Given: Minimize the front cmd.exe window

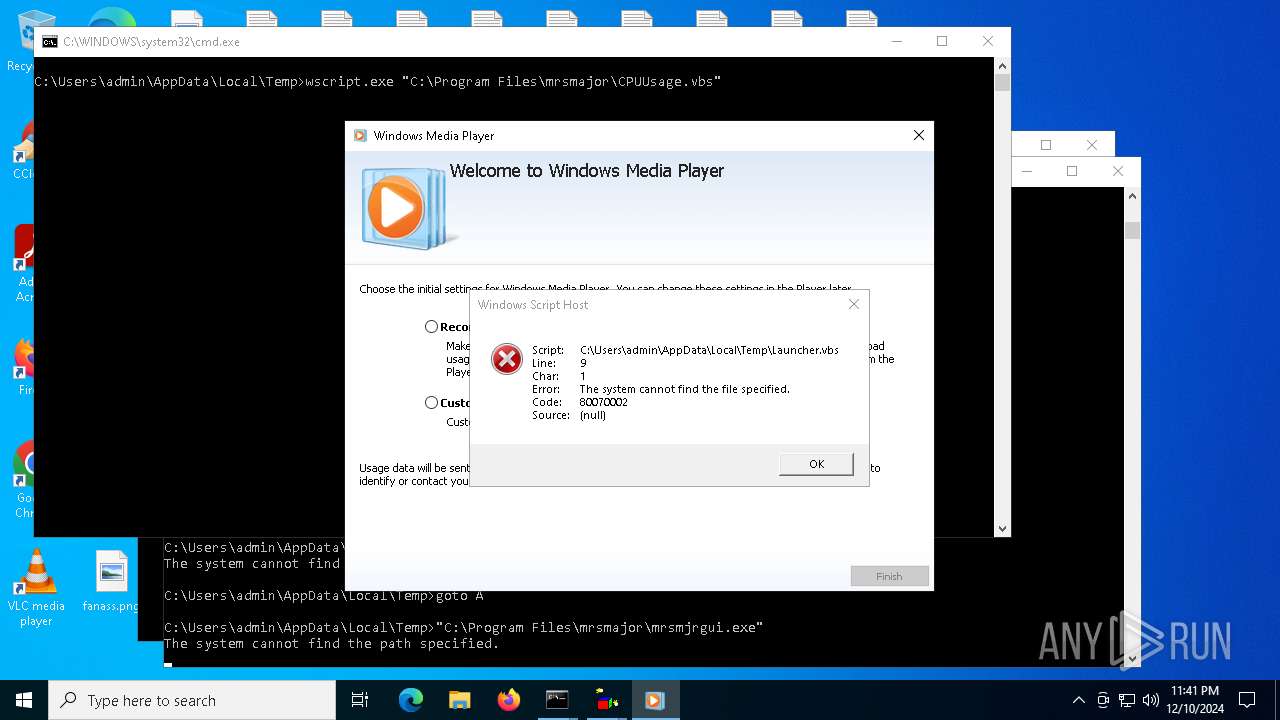Looking at the screenshot, I should [x=896, y=41].
